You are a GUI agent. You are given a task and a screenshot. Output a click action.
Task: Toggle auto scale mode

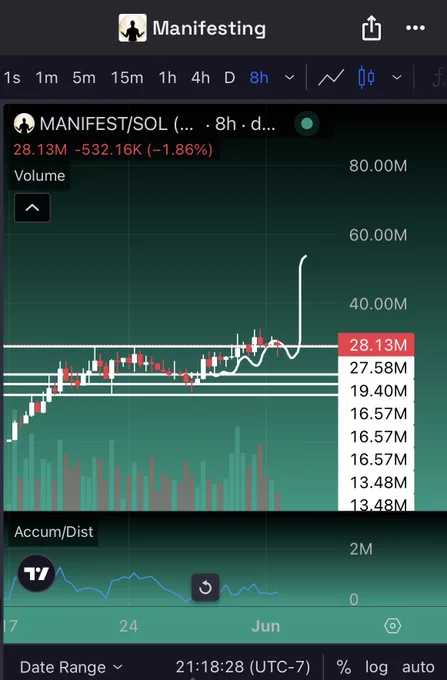coord(418,667)
